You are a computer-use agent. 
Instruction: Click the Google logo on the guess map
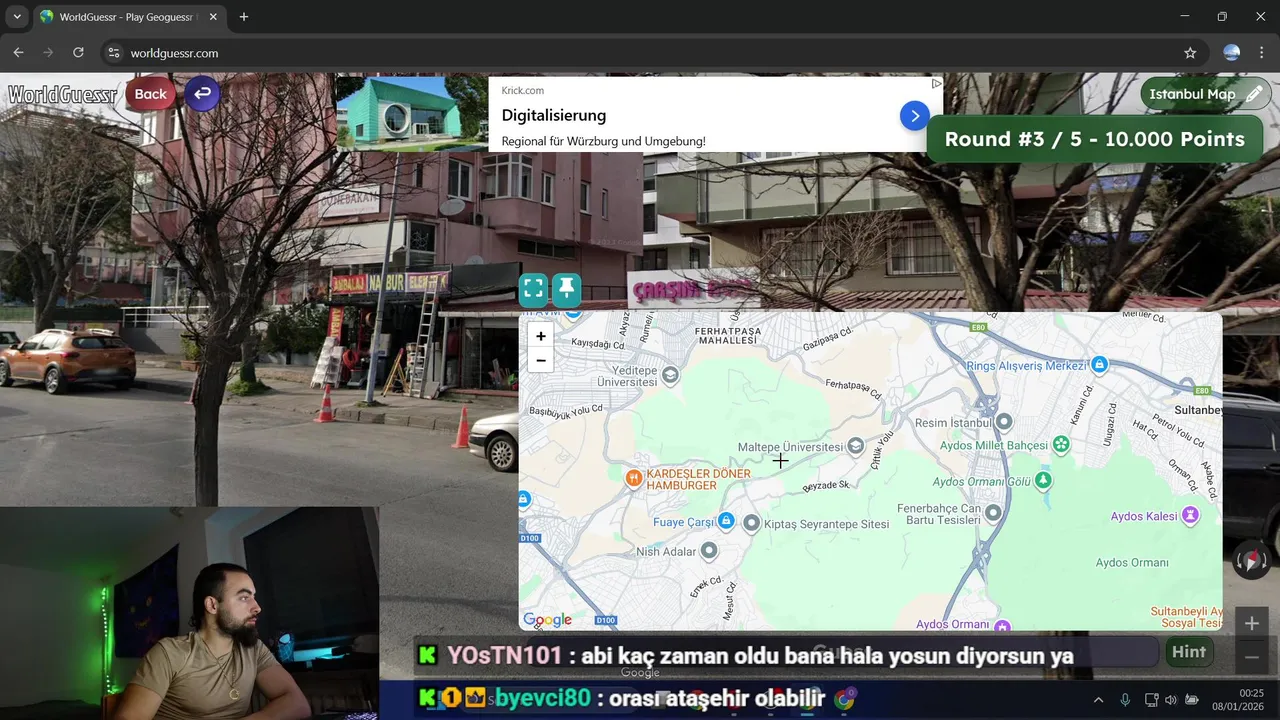(x=547, y=620)
